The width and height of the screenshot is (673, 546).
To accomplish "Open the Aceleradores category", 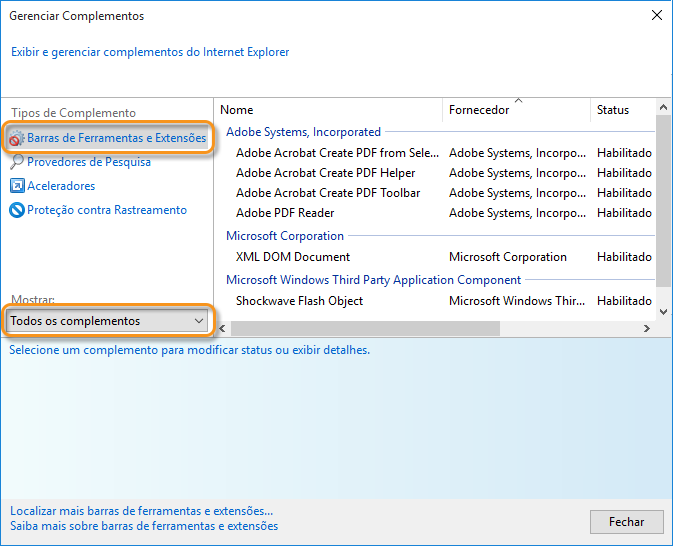I will (61, 186).
